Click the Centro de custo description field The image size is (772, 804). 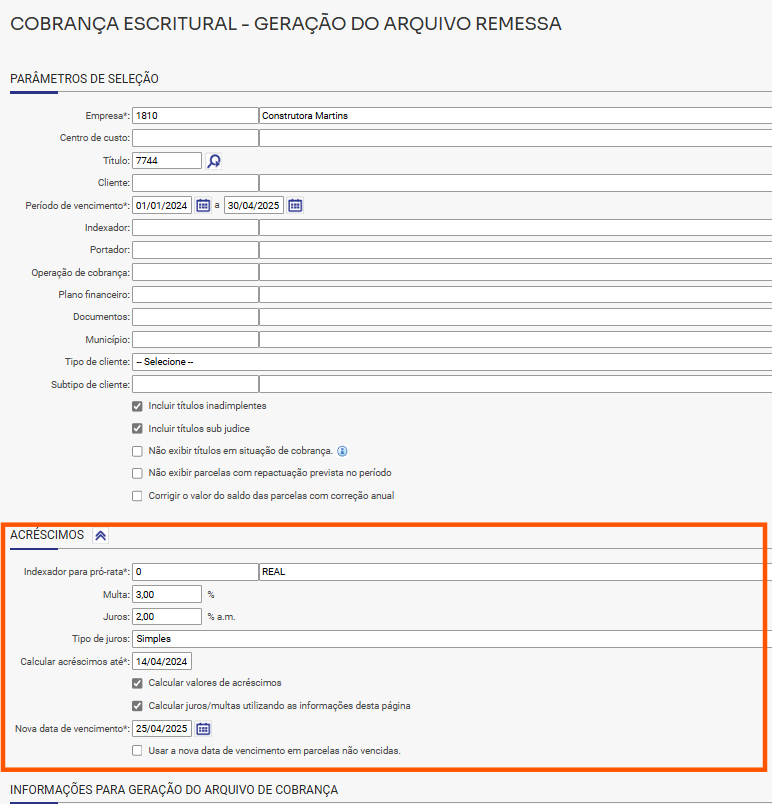[x=515, y=138]
